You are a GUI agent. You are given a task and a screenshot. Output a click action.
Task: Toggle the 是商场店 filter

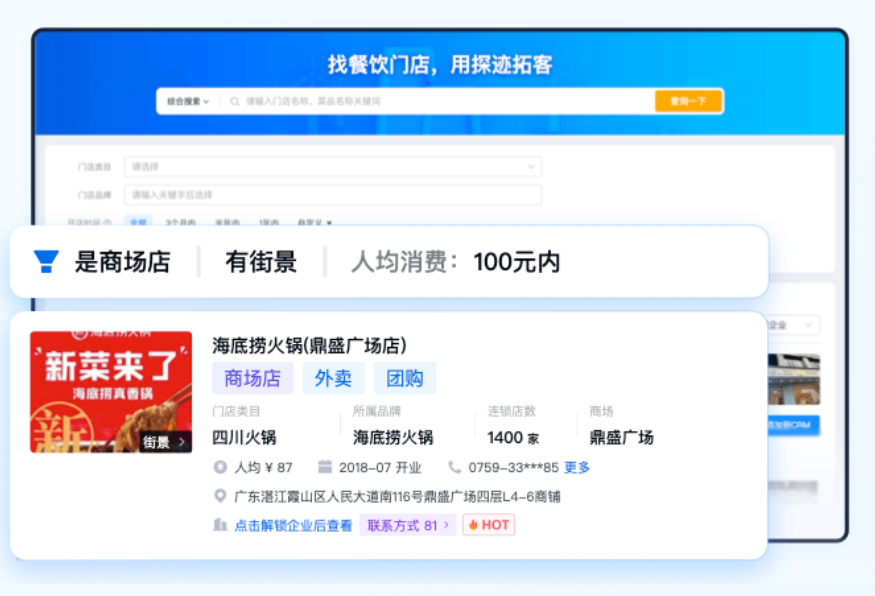(122, 262)
